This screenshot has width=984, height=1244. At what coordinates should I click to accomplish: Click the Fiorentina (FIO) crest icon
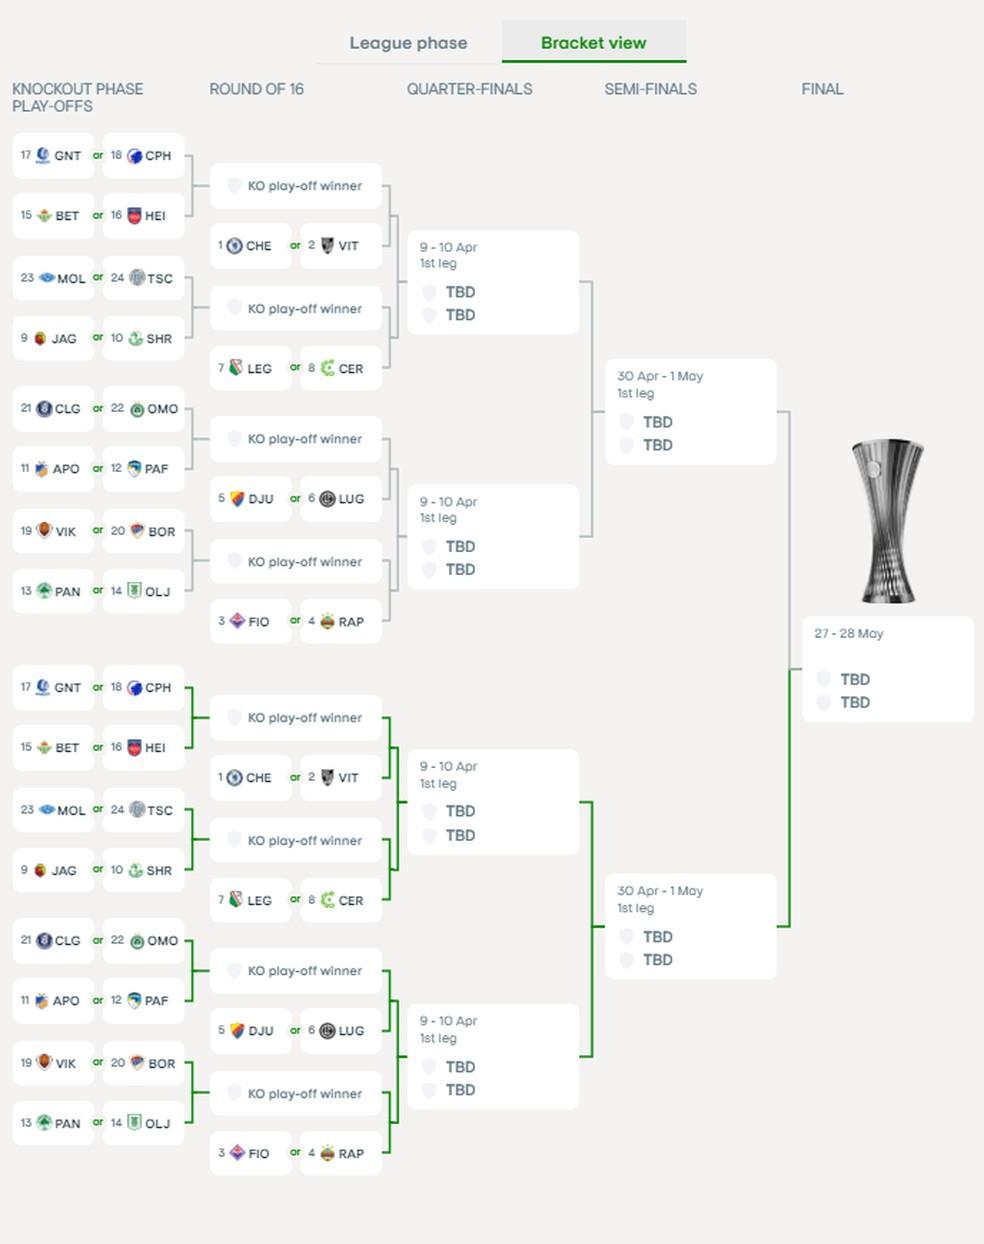click(237, 620)
